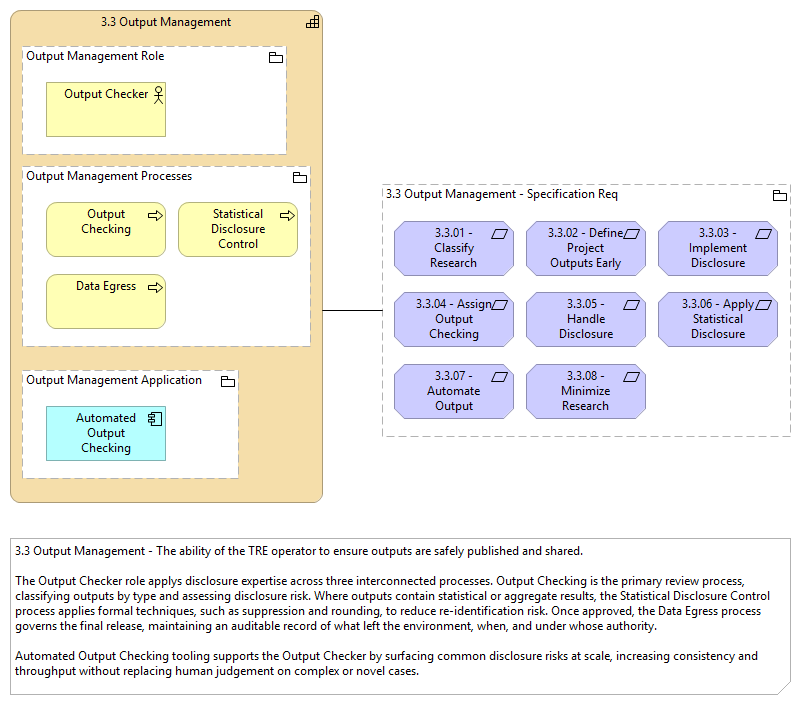Click the actor icon on Output Checker
801x705 pixels.
tap(159, 95)
